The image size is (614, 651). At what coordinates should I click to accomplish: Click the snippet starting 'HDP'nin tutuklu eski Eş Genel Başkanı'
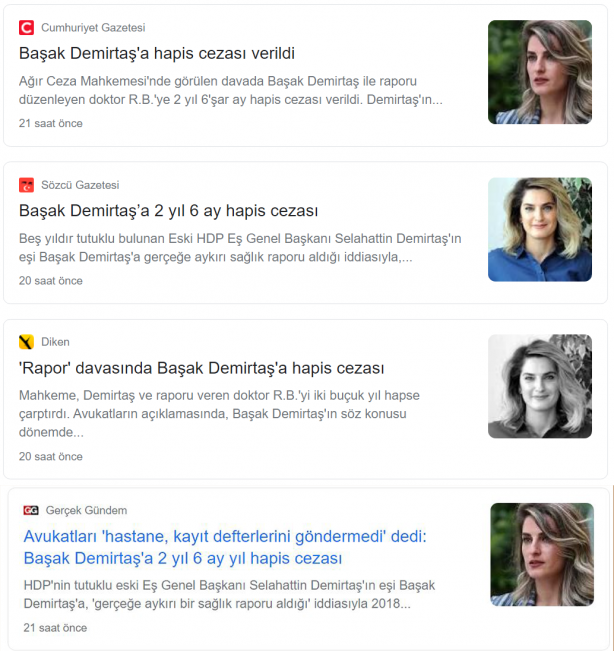coord(230,595)
